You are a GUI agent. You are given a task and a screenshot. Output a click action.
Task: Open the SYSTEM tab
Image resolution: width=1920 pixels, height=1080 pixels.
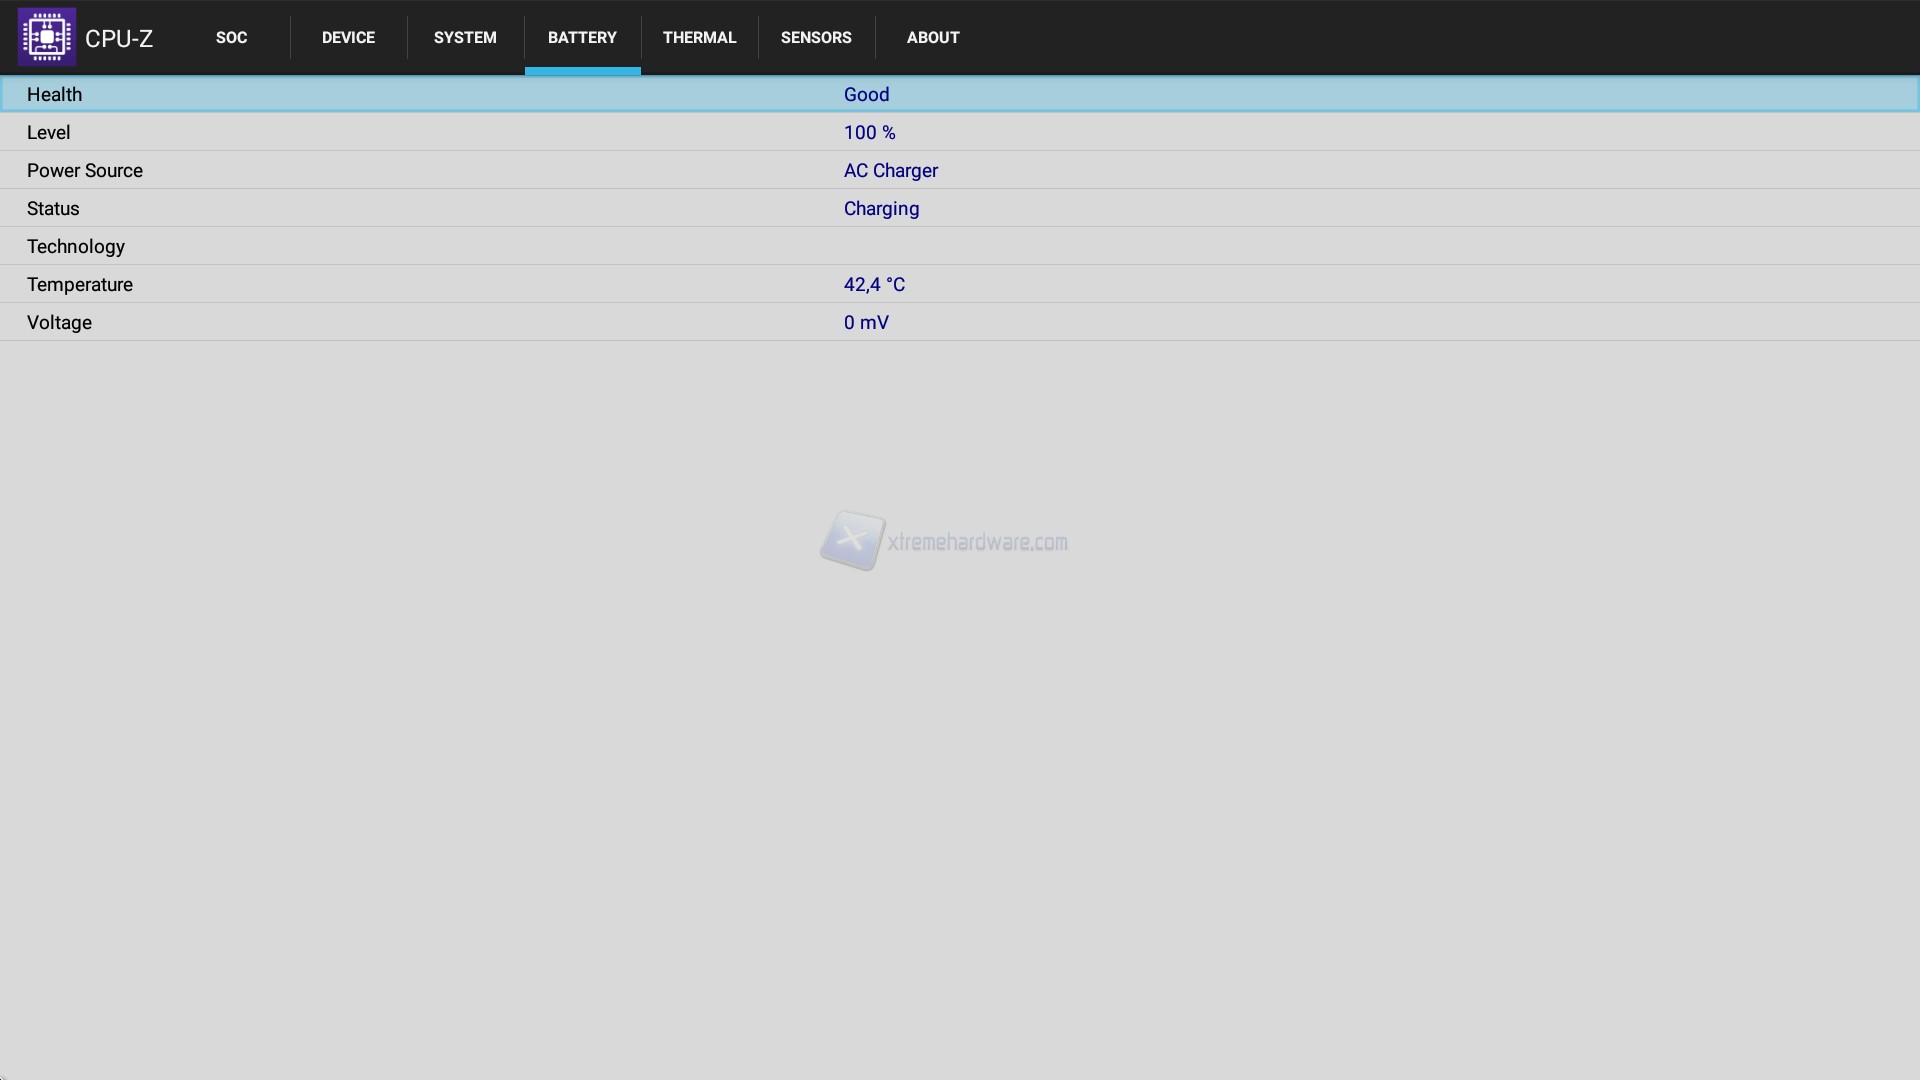(x=465, y=37)
